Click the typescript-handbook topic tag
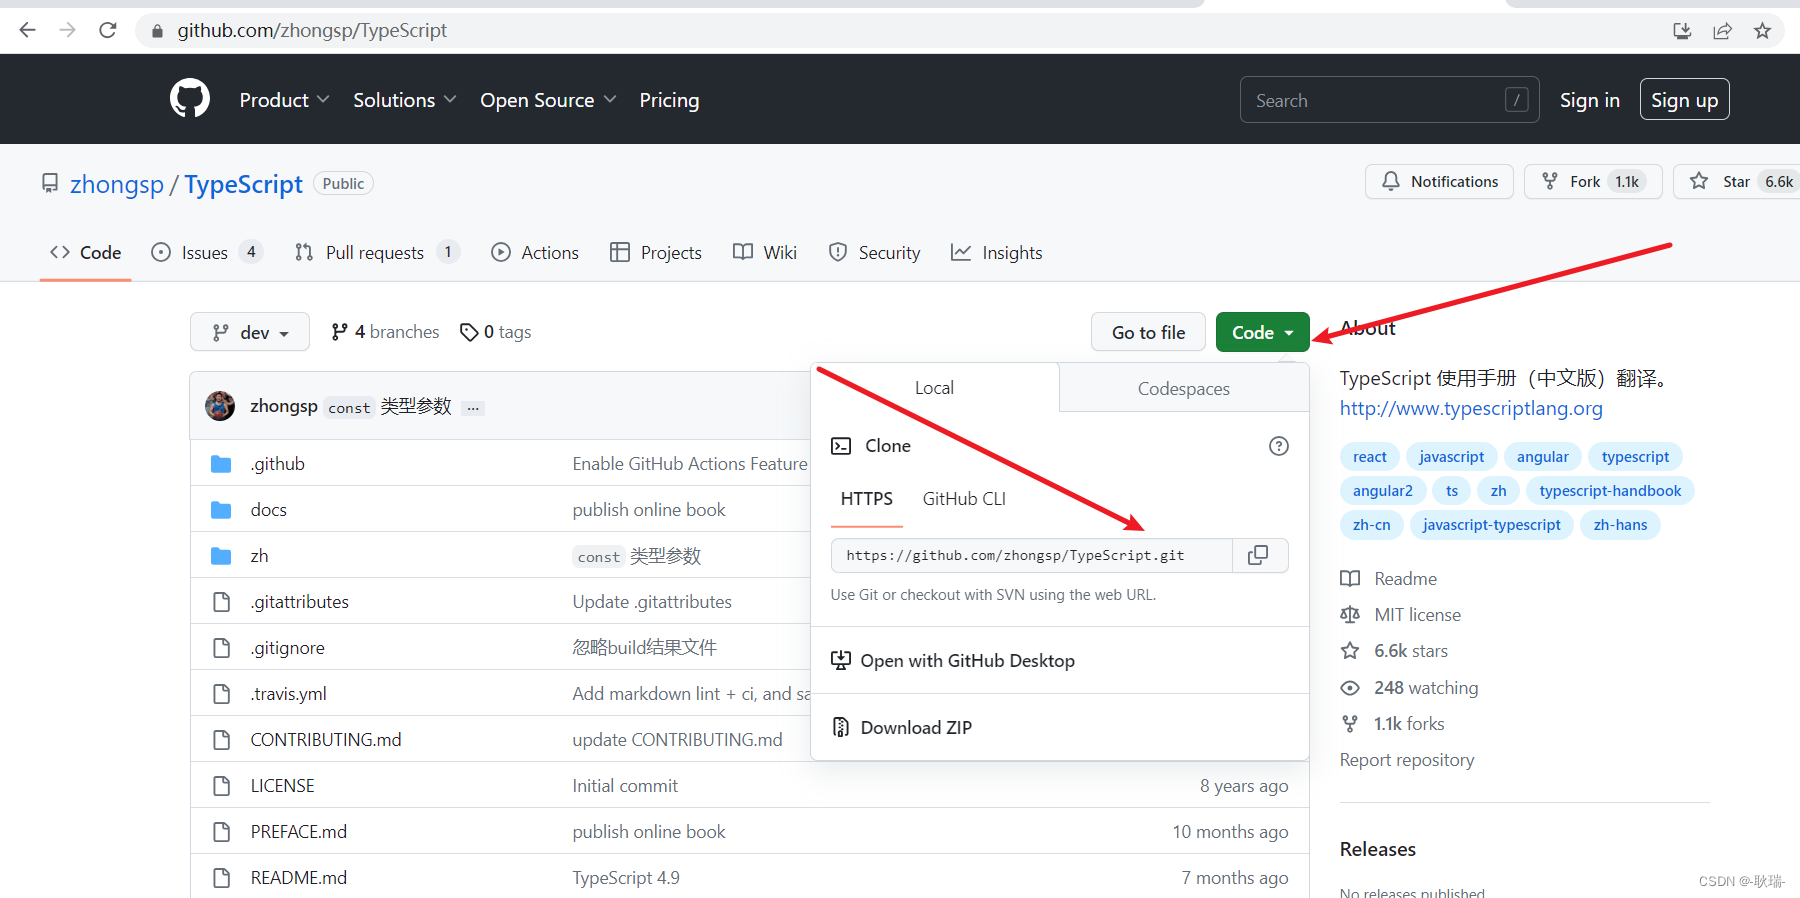The width and height of the screenshot is (1800, 898). 1610,491
